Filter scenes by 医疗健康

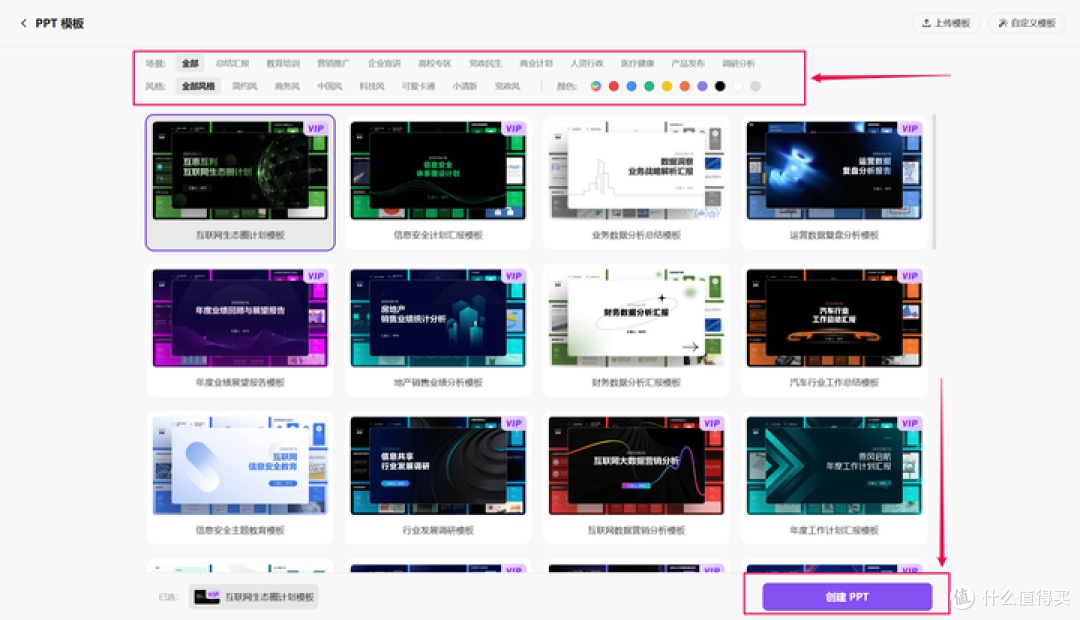(637, 63)
